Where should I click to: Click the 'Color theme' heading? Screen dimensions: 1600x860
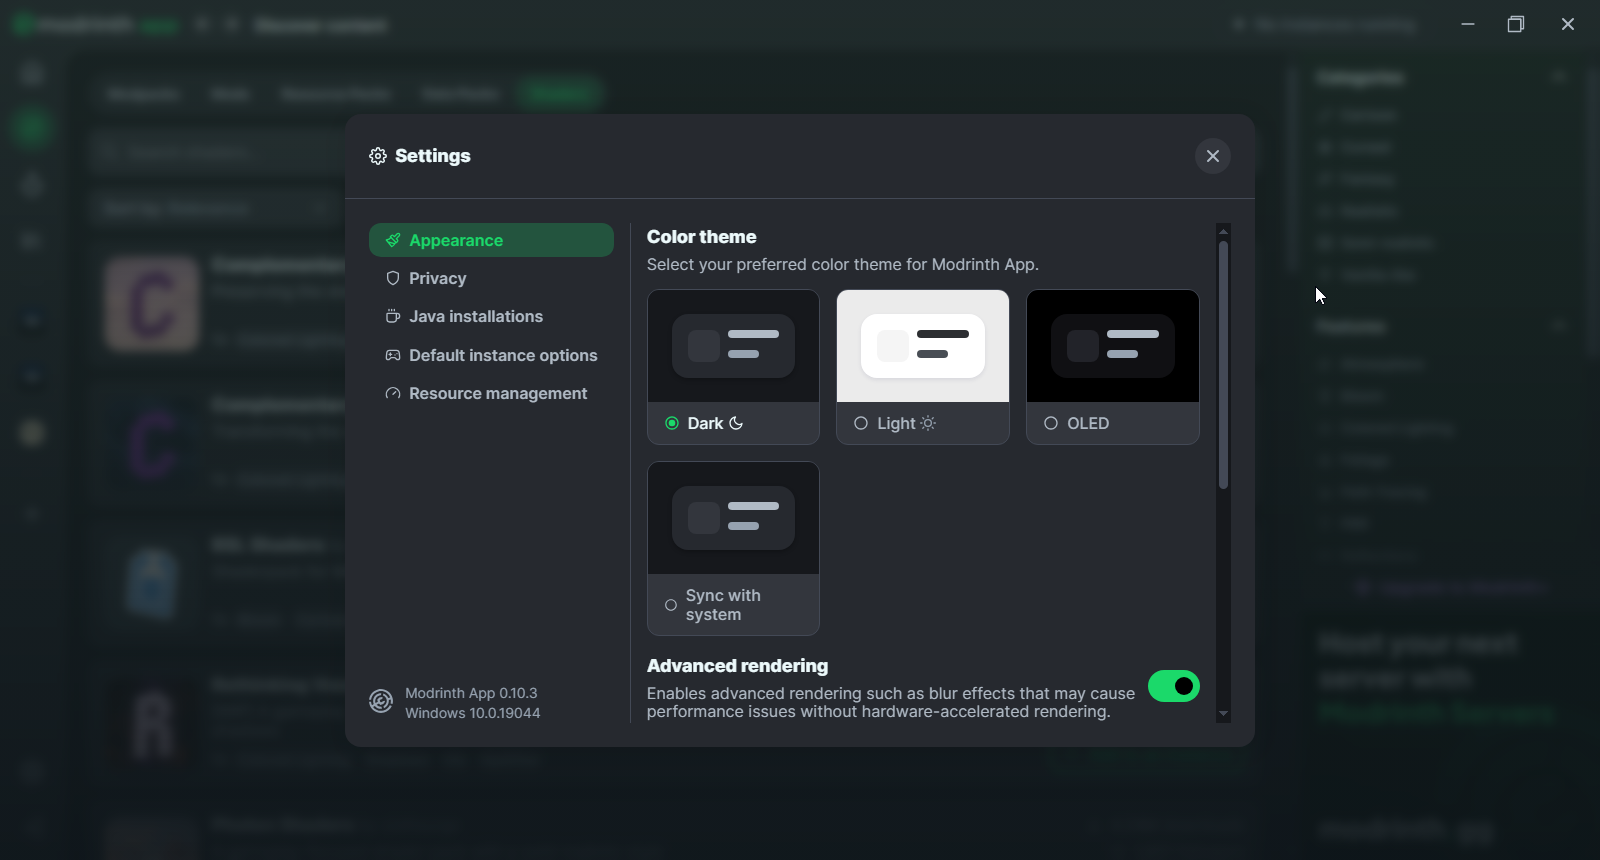point(702,237)
